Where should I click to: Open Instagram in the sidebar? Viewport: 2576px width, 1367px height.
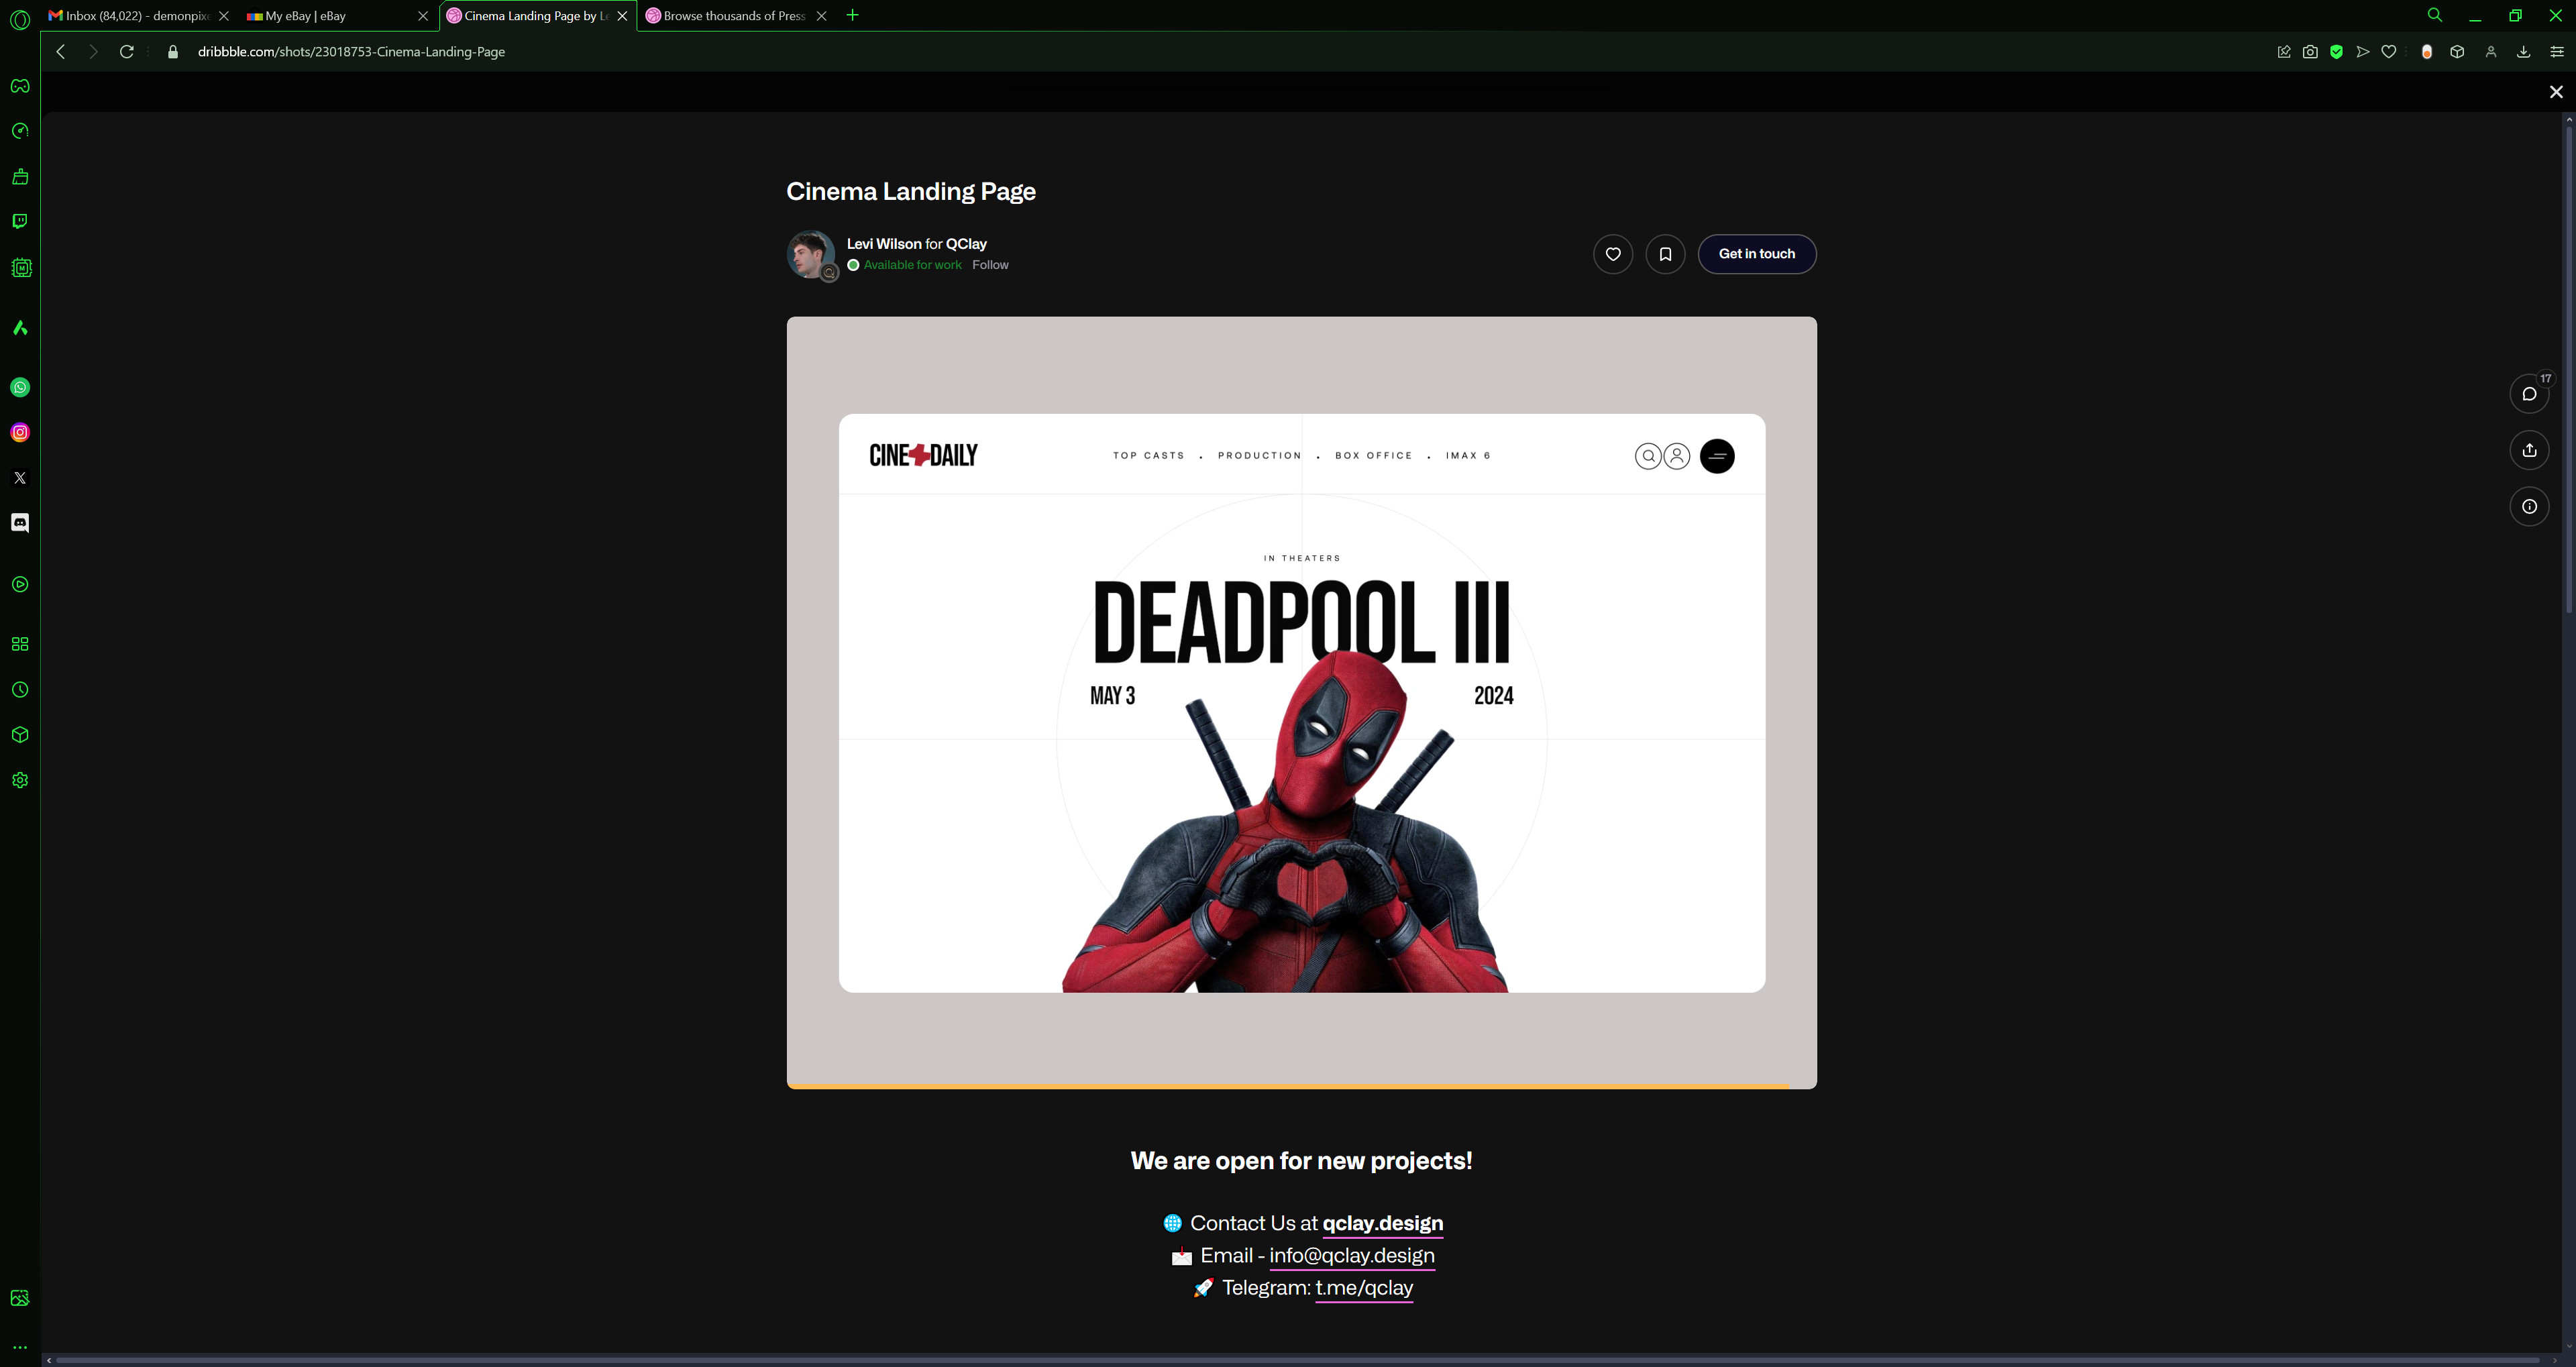pyautogui.click(x=20, y=432)
